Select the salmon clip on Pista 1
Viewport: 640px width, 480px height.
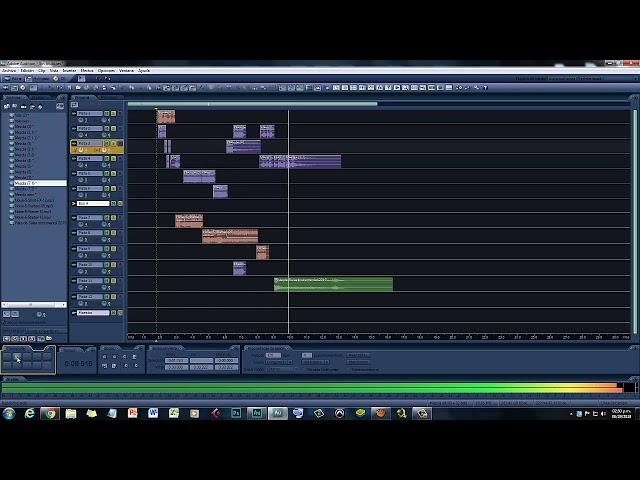coord(166,116)
